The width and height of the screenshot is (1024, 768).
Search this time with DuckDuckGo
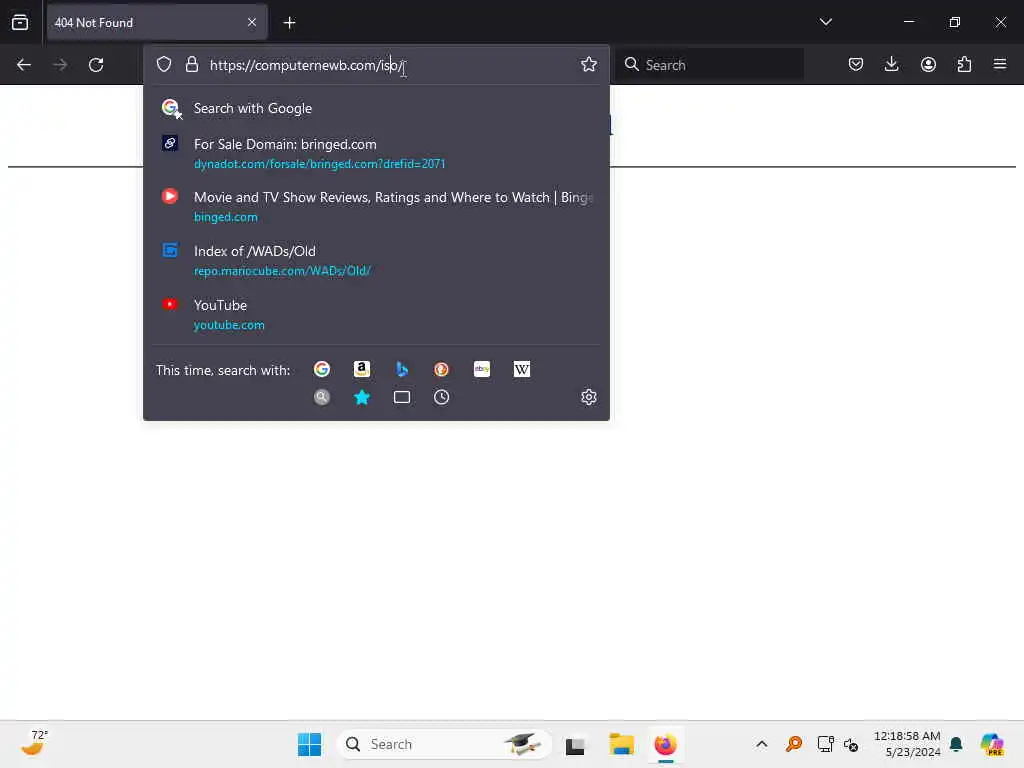tap(441, 369)
